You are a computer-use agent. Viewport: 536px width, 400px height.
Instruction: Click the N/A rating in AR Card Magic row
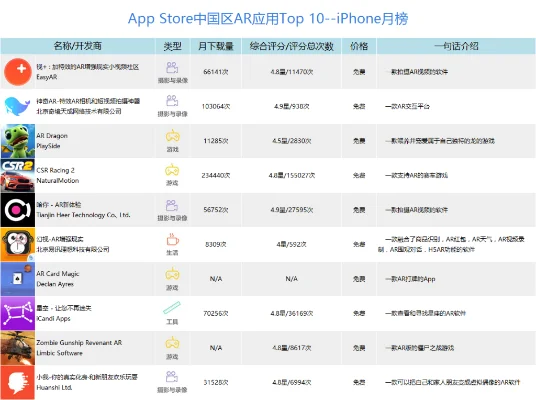[x=292, y=279]
